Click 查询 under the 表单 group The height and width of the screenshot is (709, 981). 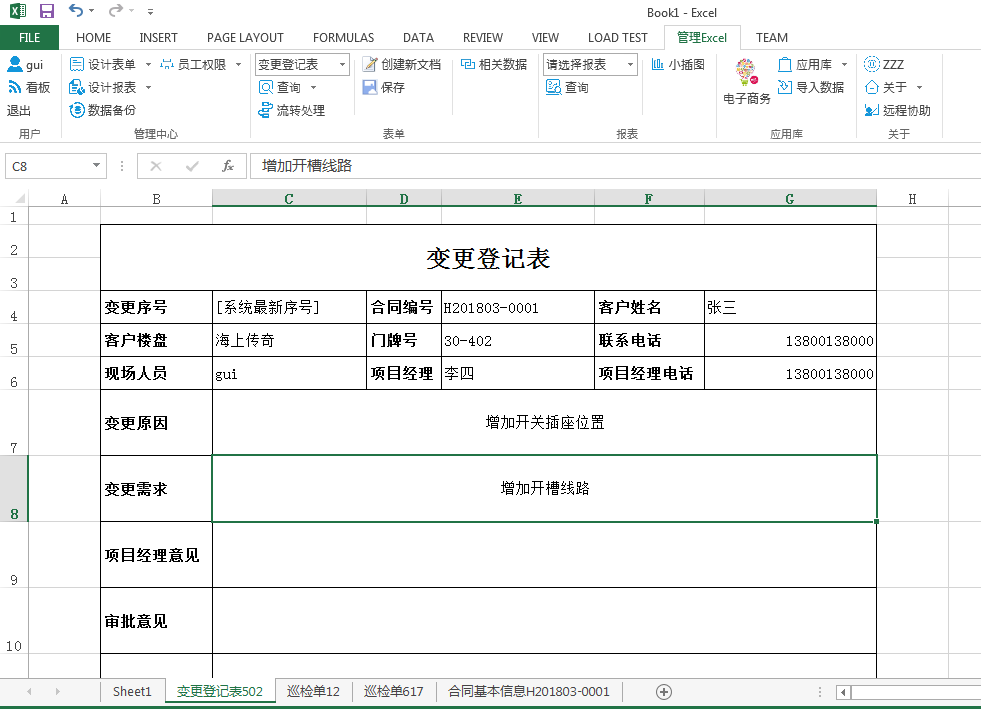(x=280, y=87)
